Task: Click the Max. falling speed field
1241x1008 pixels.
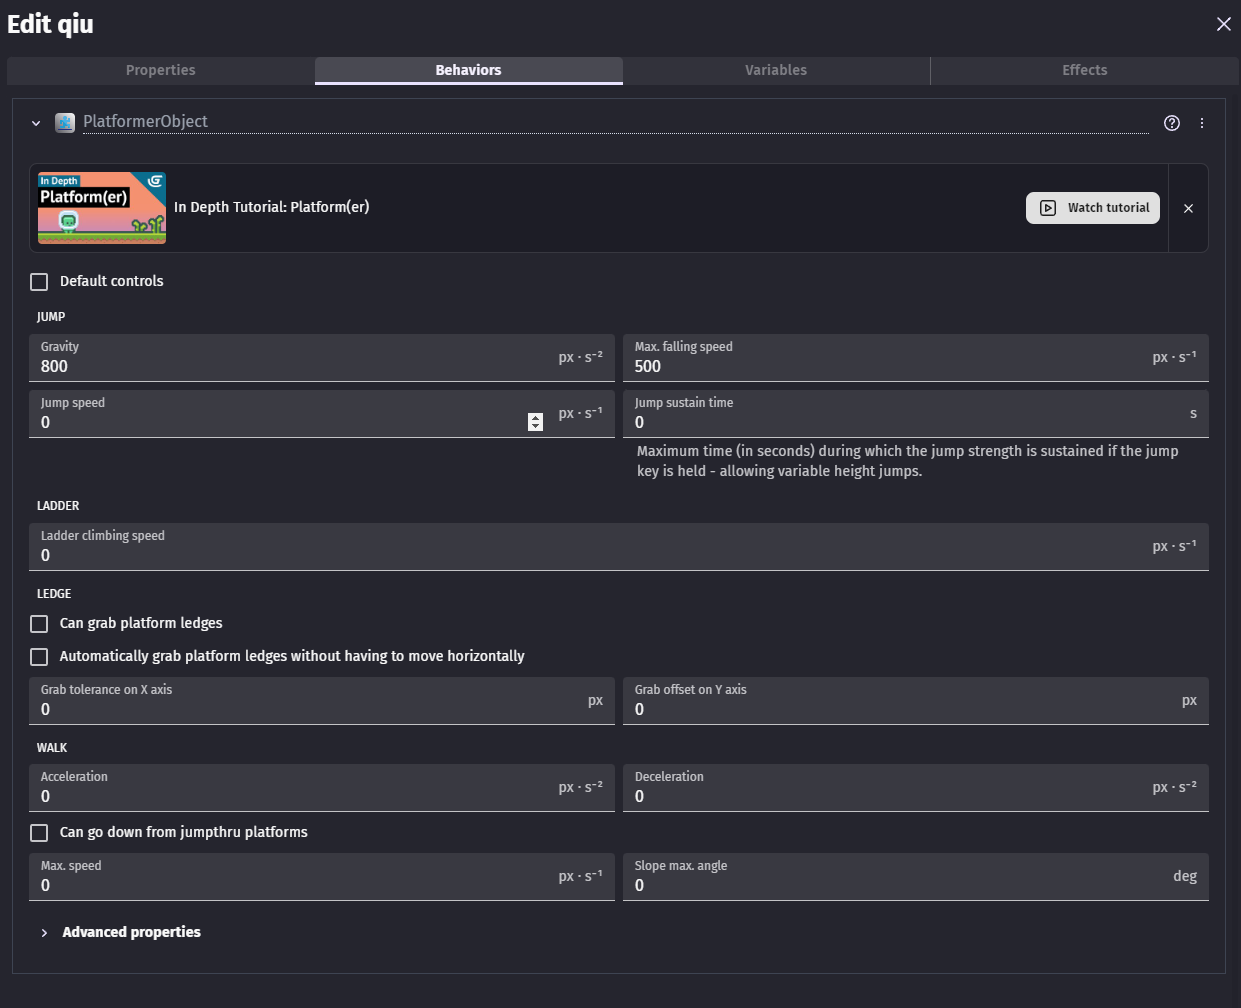Action: click(x=916, y=358)
